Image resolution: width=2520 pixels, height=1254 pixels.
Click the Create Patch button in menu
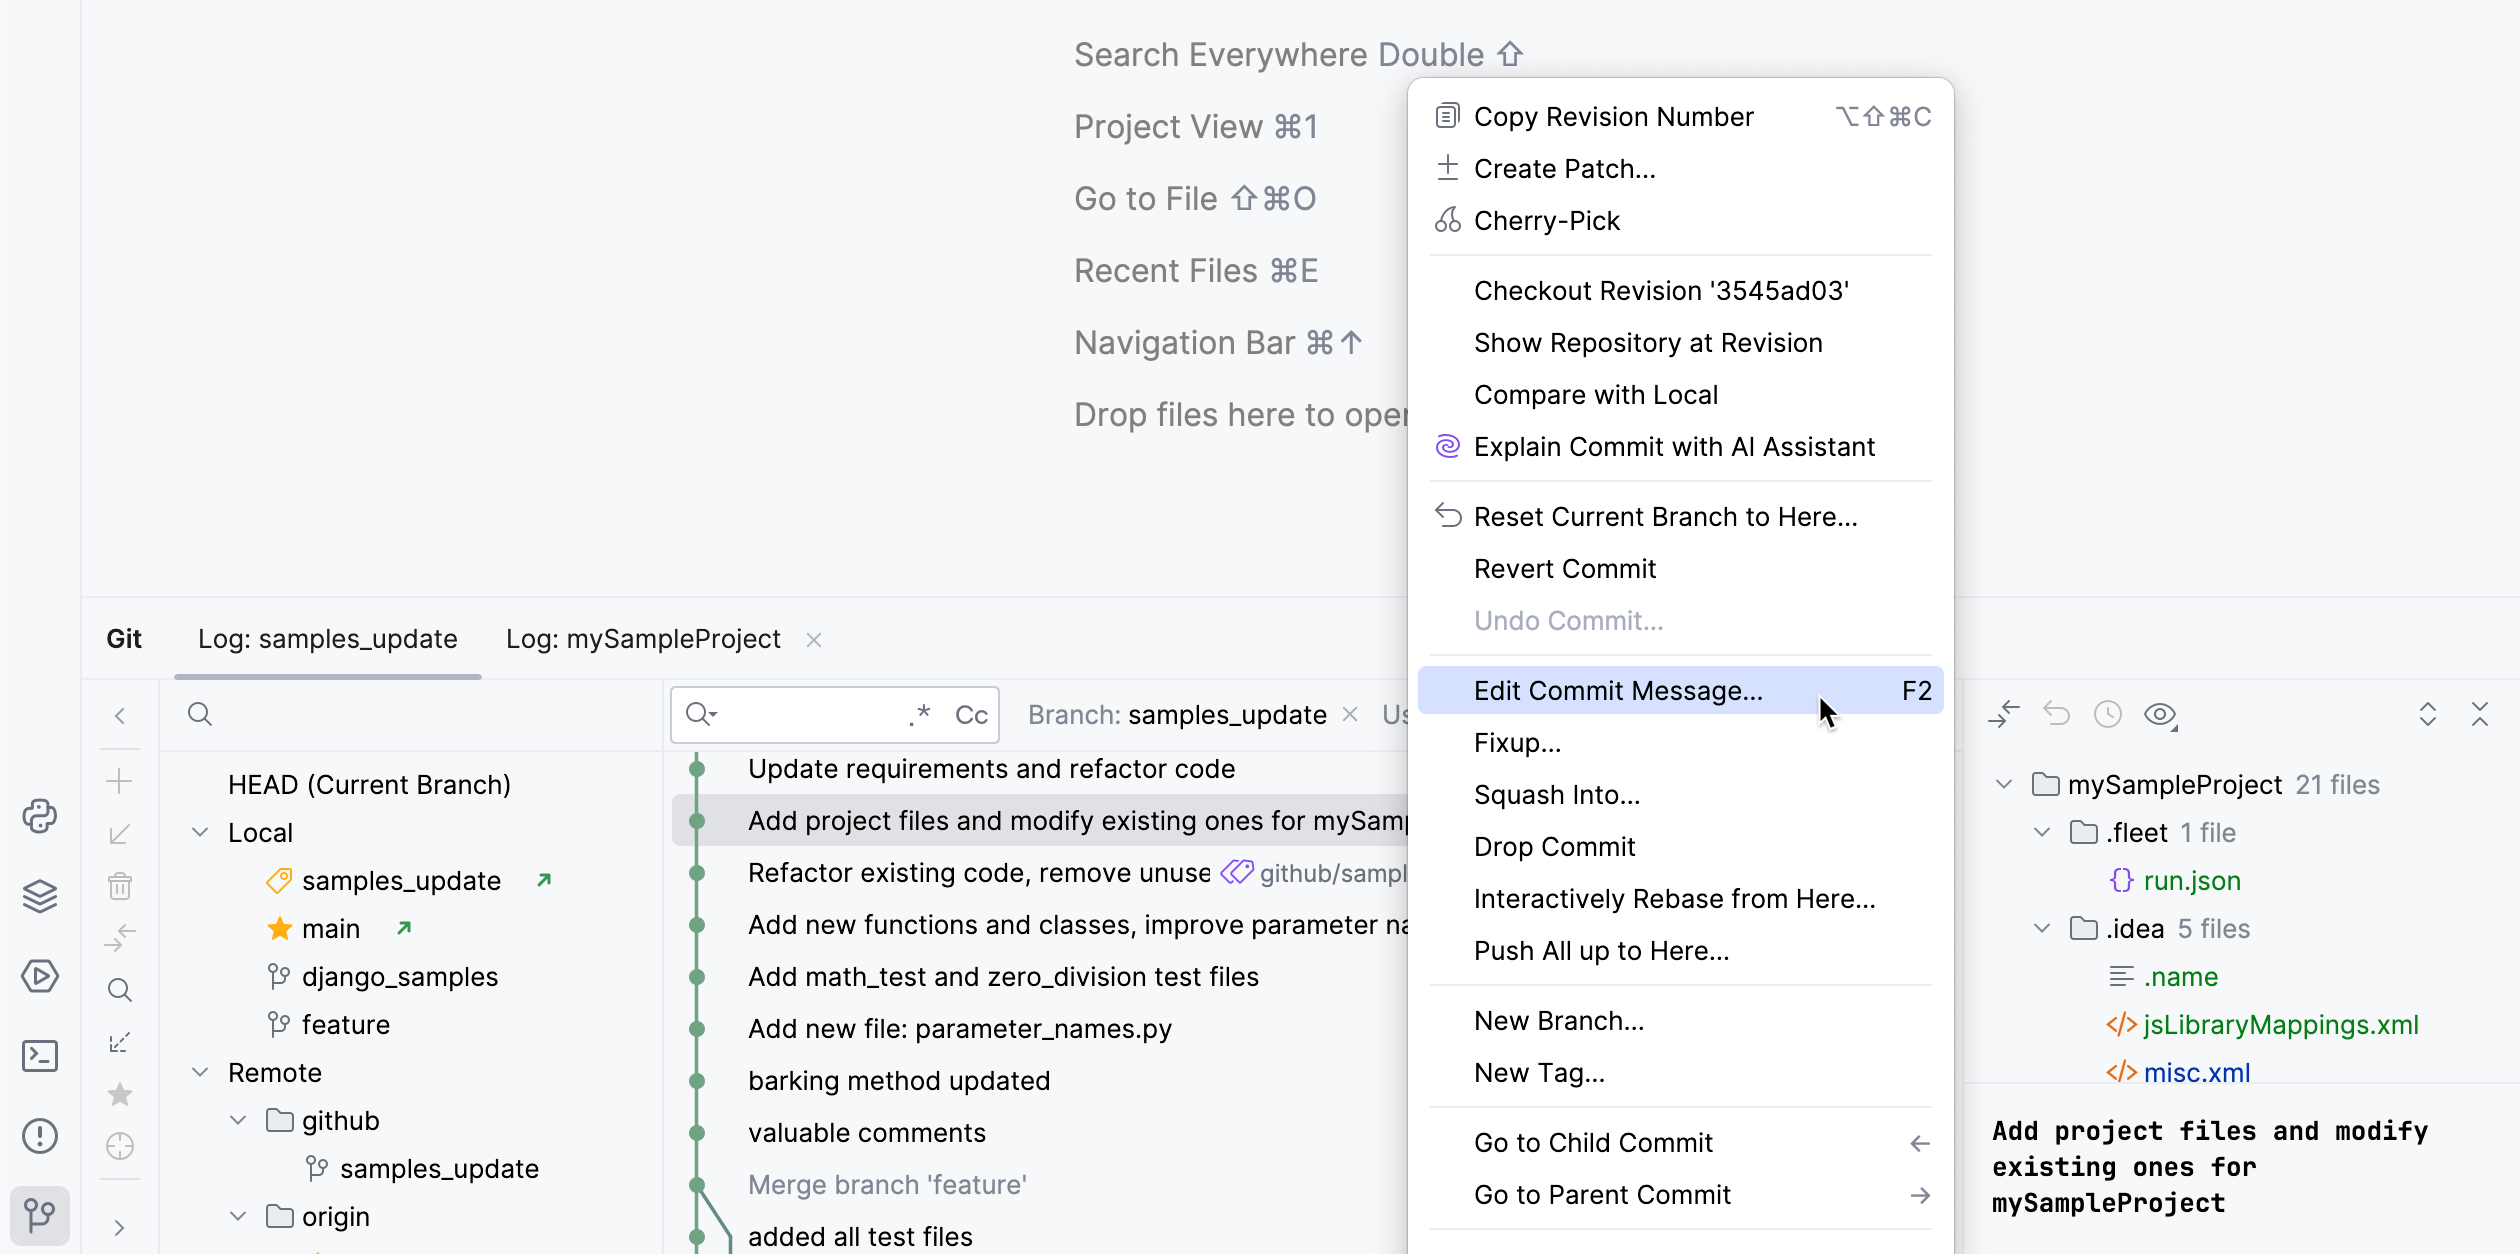coord(1567,167)
